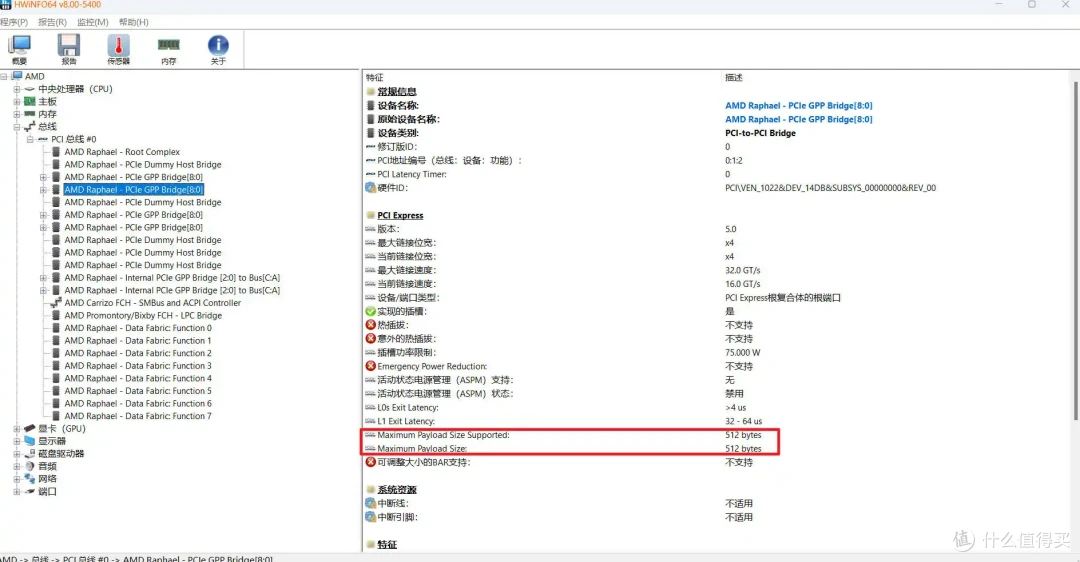Select Data Fabric: Function 5
This screenshot has height=562, width=1080.
coord(138,391)
